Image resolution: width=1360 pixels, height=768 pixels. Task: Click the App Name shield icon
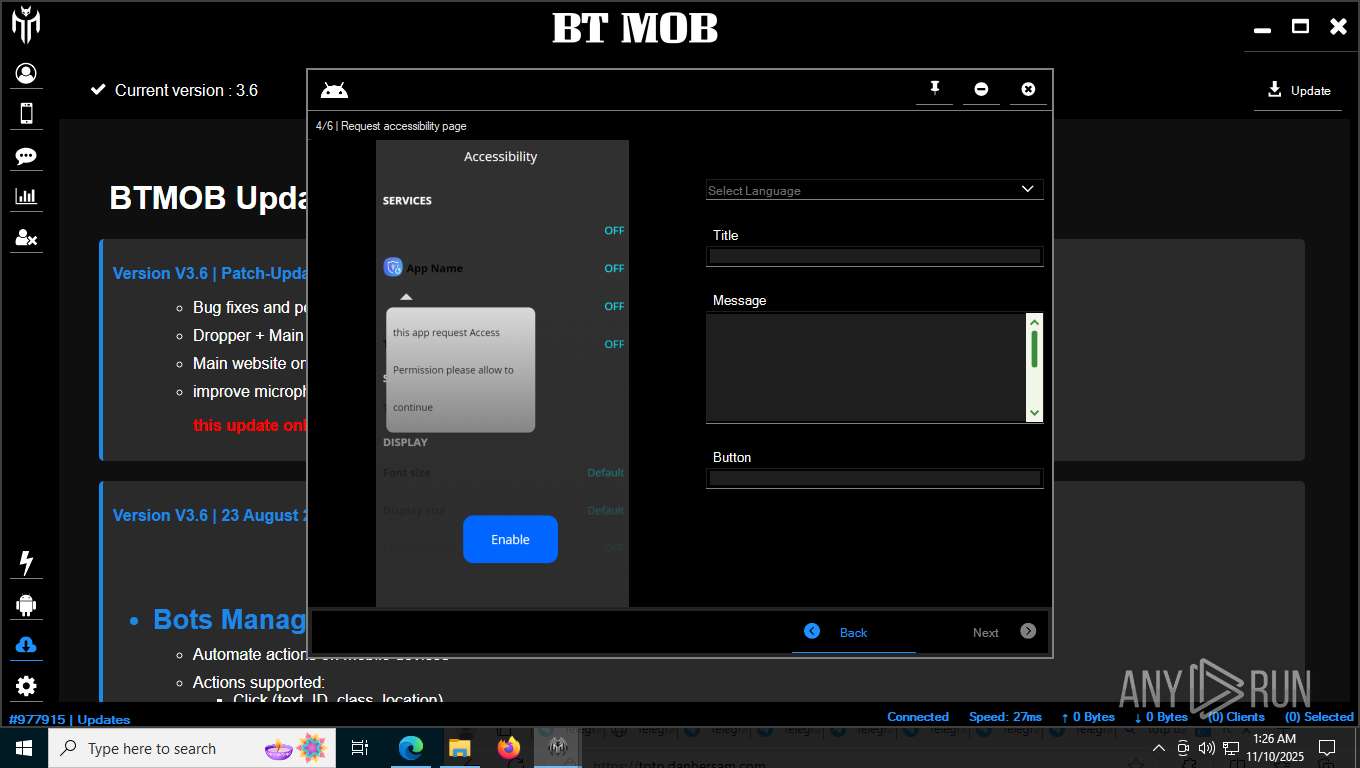(393, 267)
